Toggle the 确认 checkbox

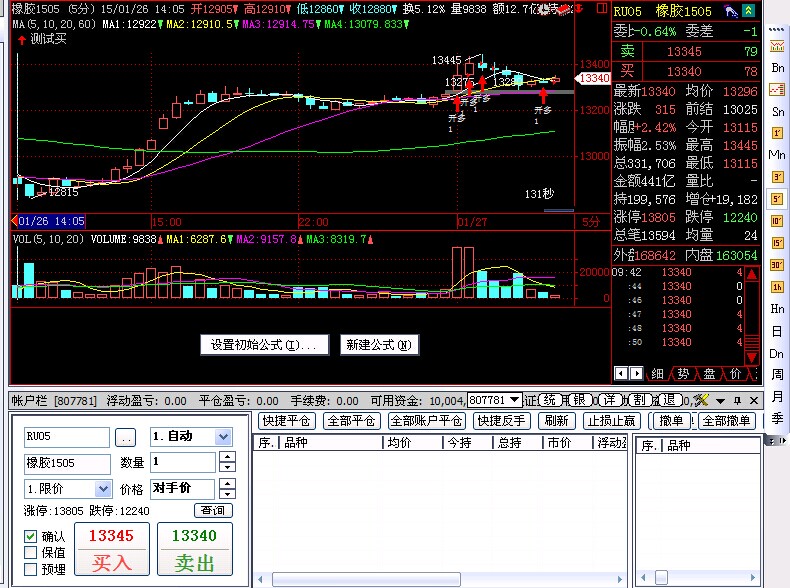tap(31, 536)
